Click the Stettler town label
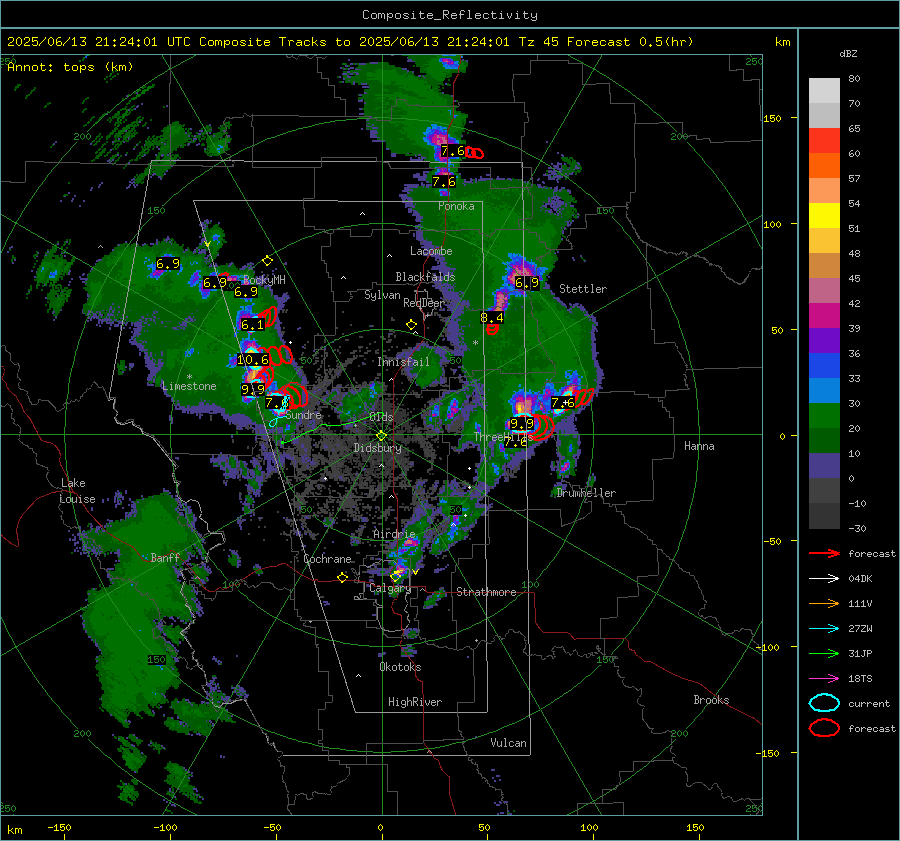 pyautogui.click(x=583, y=289)
